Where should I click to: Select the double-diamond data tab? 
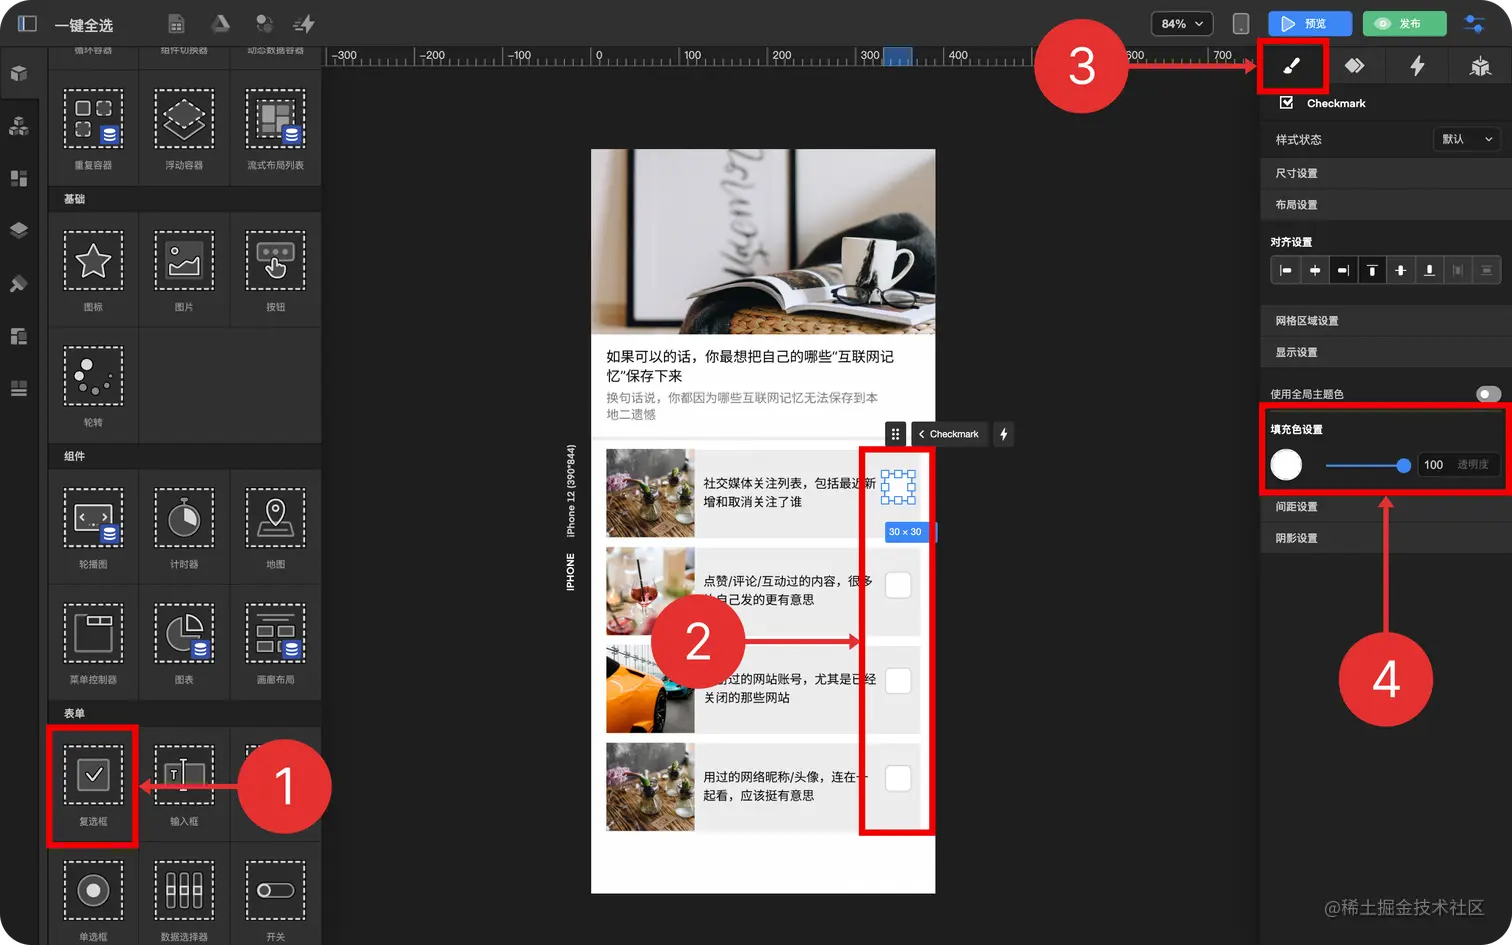point(1354,66)
